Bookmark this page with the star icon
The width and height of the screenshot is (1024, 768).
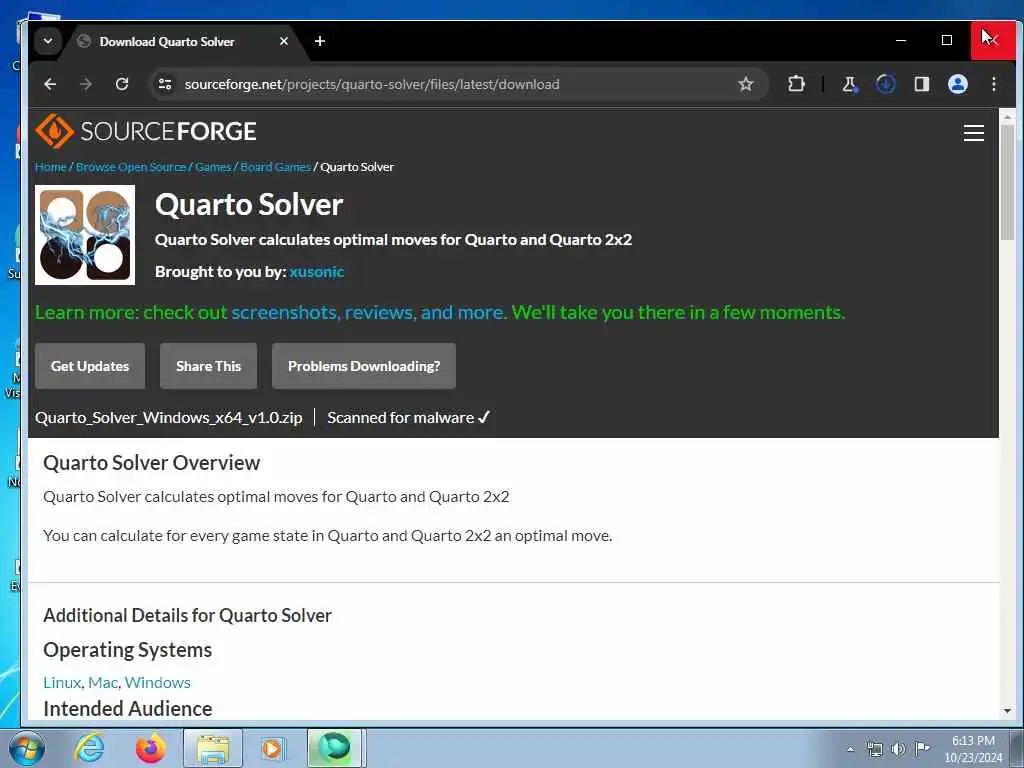(746, 84)
